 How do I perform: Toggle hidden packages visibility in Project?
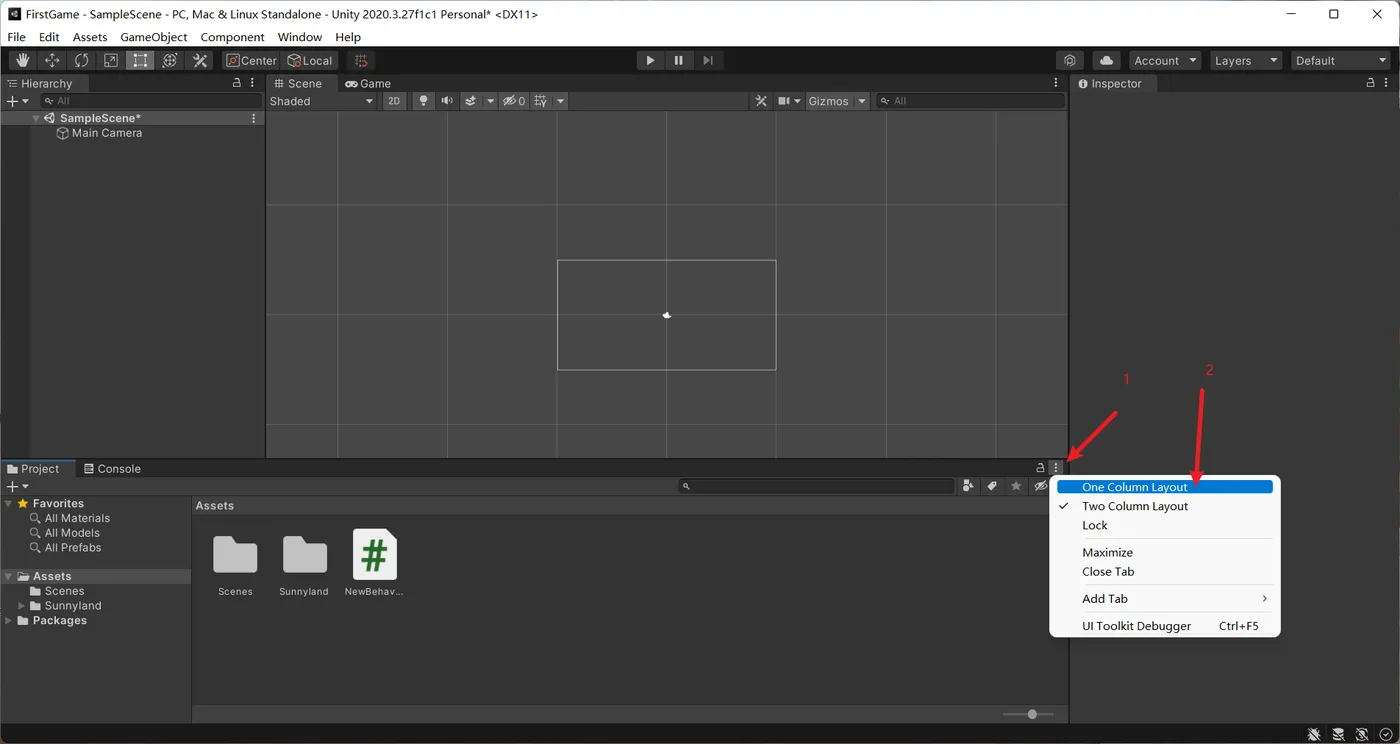click(1040, 486)
